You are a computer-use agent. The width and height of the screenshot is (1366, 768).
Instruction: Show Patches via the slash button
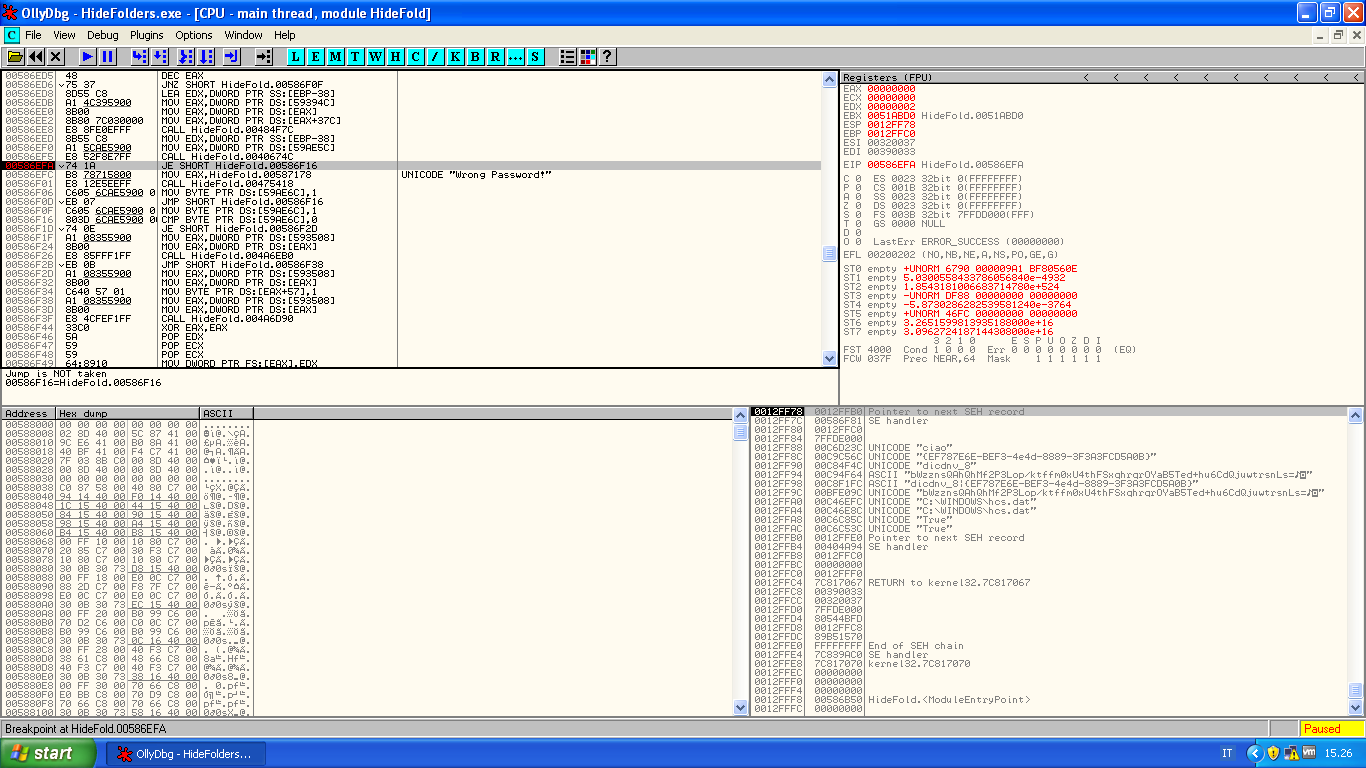[x=436, y=57]
